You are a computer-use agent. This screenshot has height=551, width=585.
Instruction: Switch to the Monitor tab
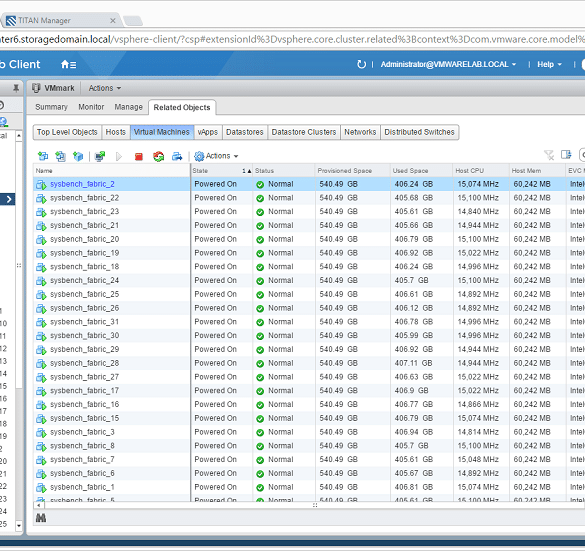(x=91, y=107)
